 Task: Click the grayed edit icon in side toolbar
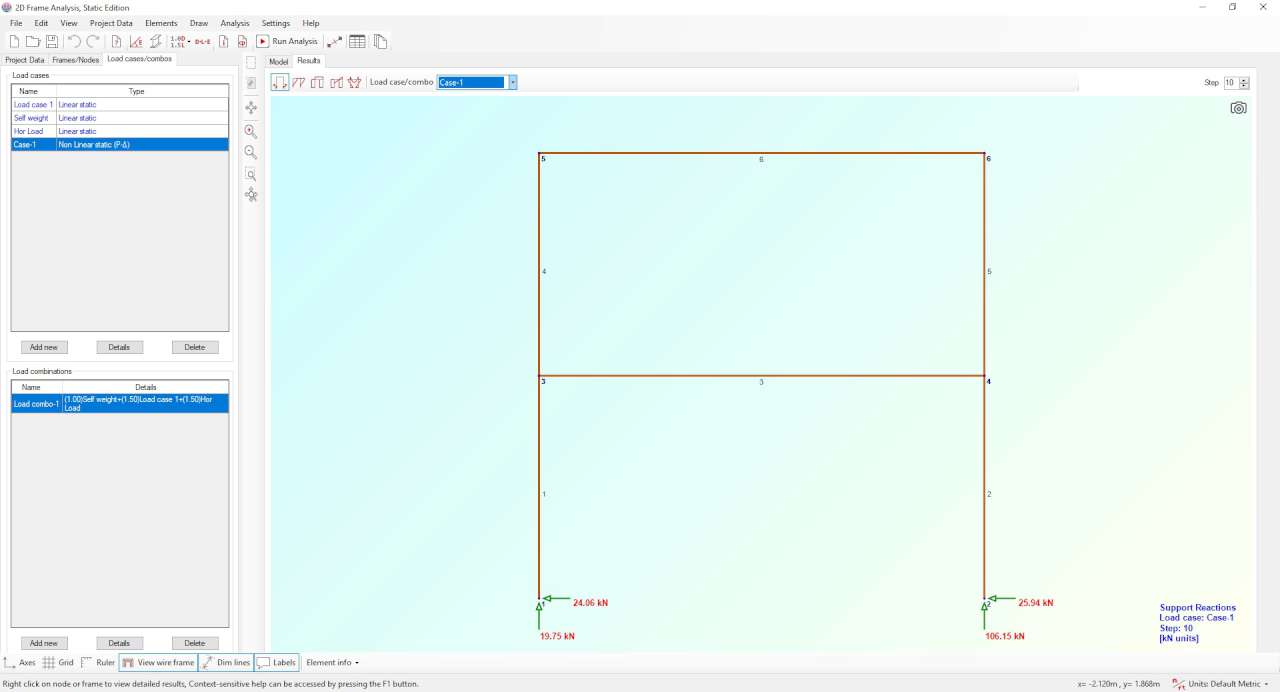(251, 83)
